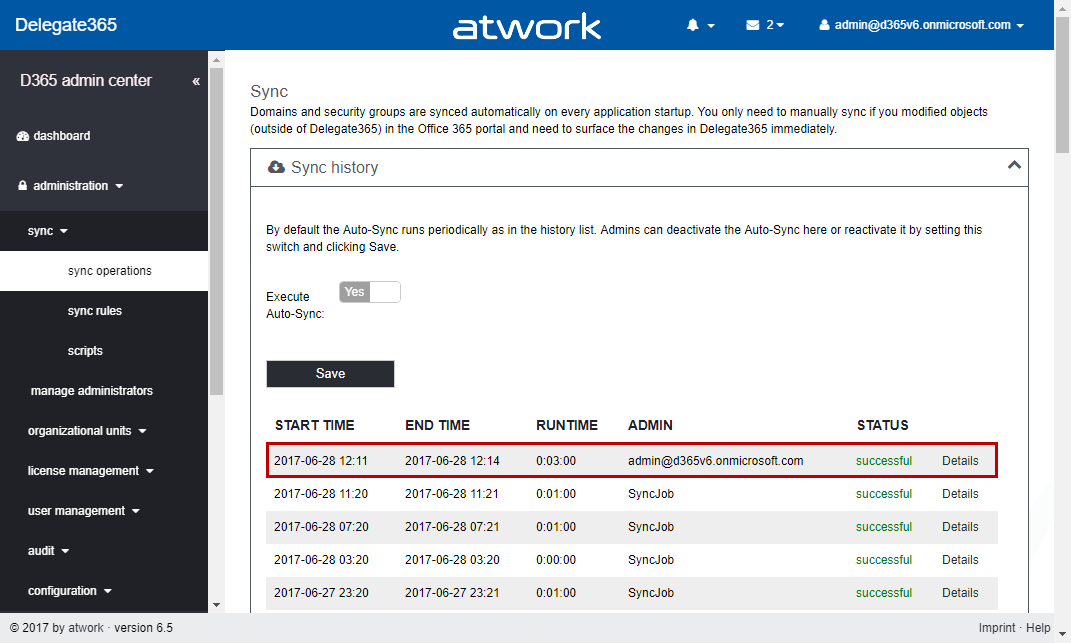Click end time 2017-06-28 03:20
This screenshot has height=643, width=1071.
click(451, 560)
